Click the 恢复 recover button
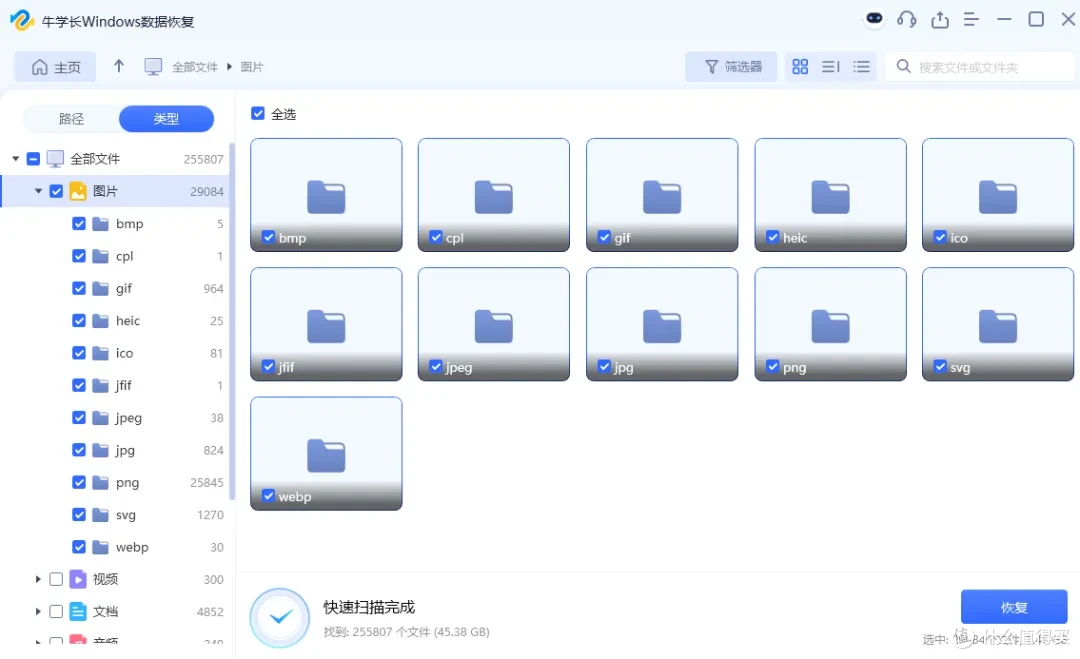1080x659 pixels. click(x=1014, y=607)
